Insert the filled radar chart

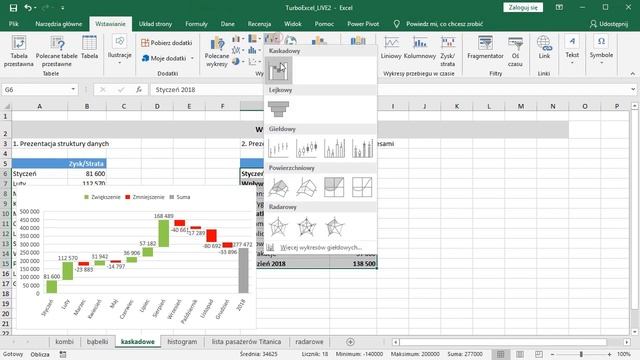[x=334, y=227]
